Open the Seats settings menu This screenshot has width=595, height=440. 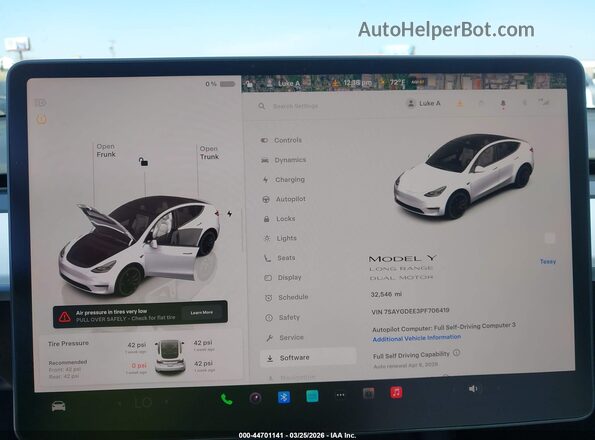point(280,258)
